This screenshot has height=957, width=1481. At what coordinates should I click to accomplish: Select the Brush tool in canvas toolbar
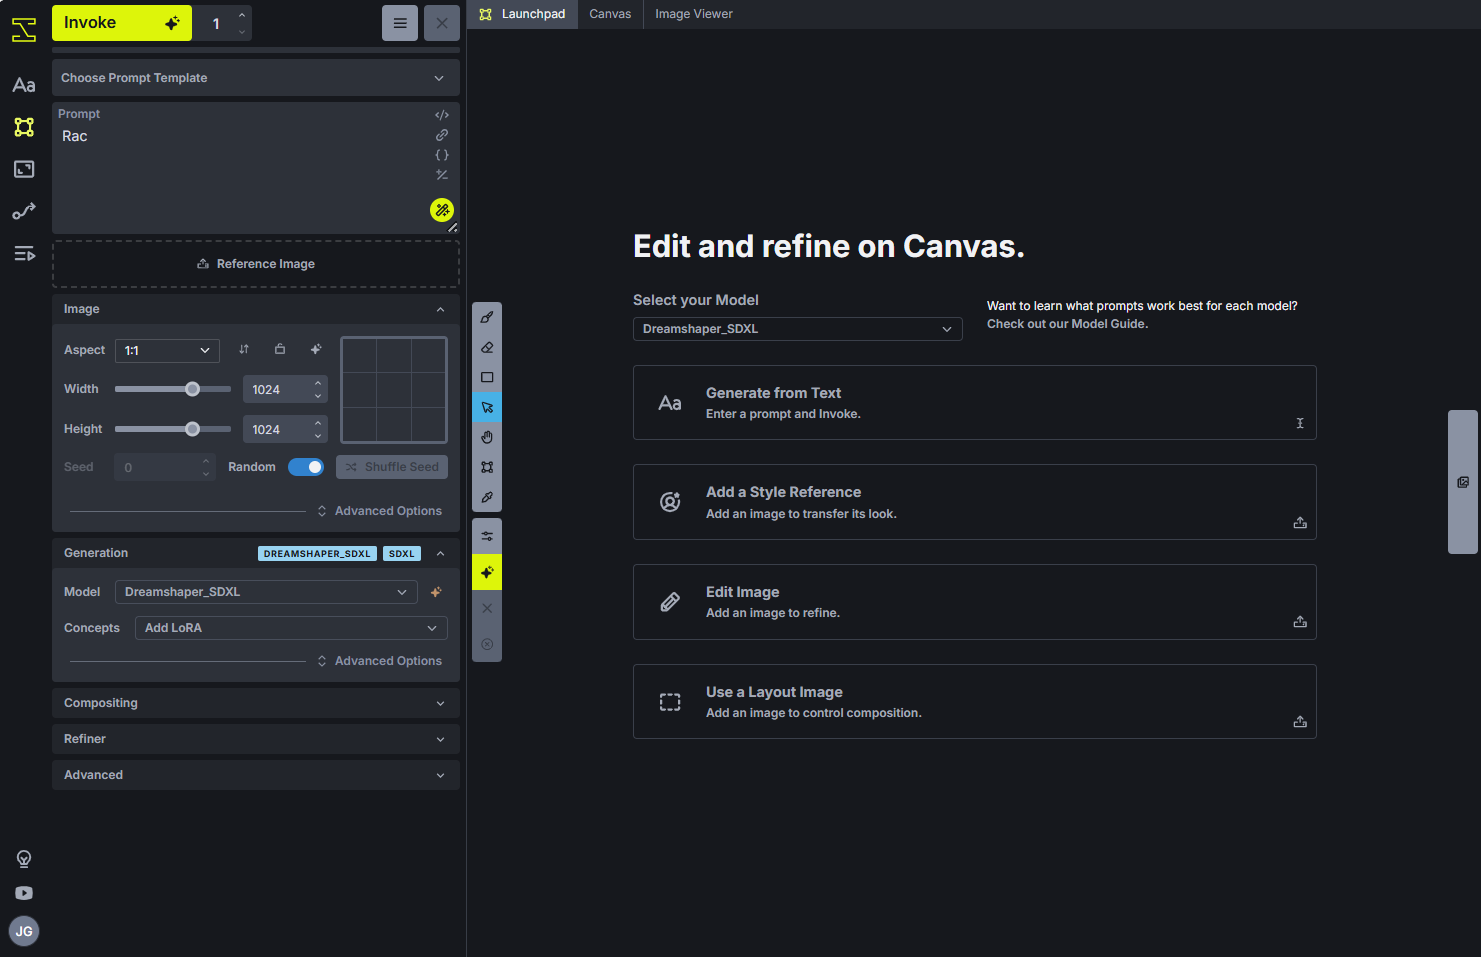click(x=487, y=318)
